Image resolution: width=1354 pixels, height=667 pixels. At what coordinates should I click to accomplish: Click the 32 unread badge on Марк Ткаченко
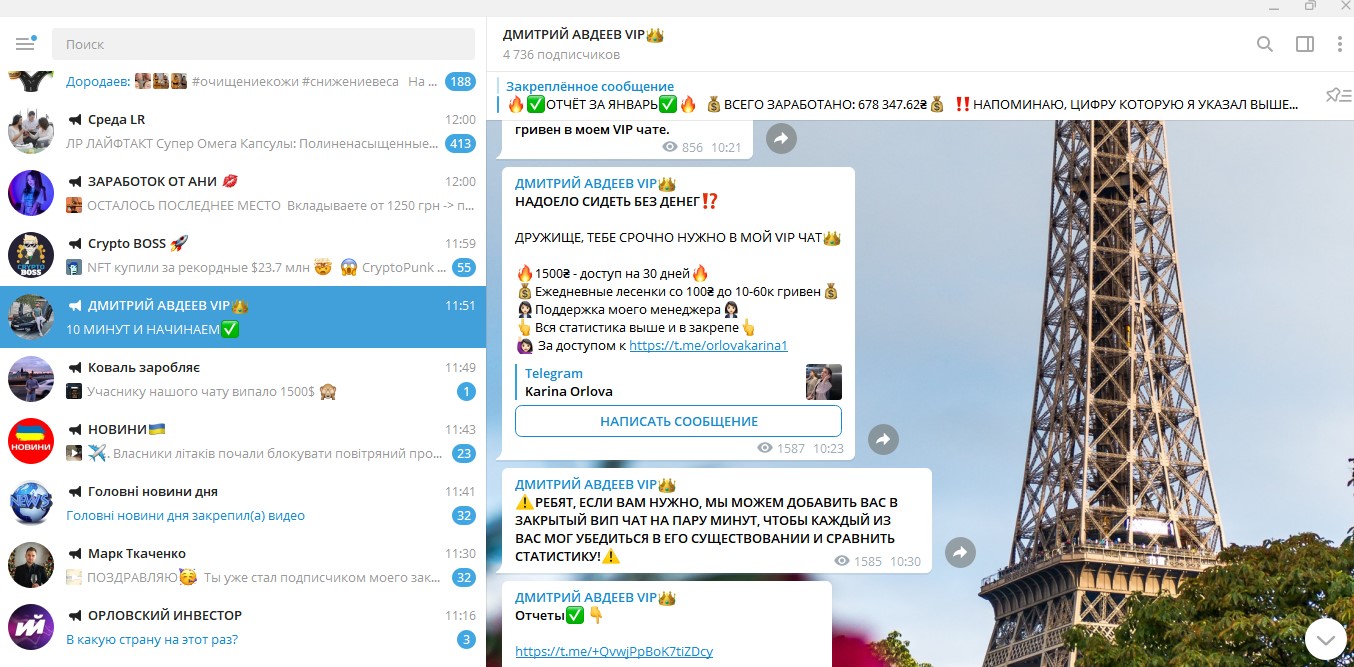point(463,578)
